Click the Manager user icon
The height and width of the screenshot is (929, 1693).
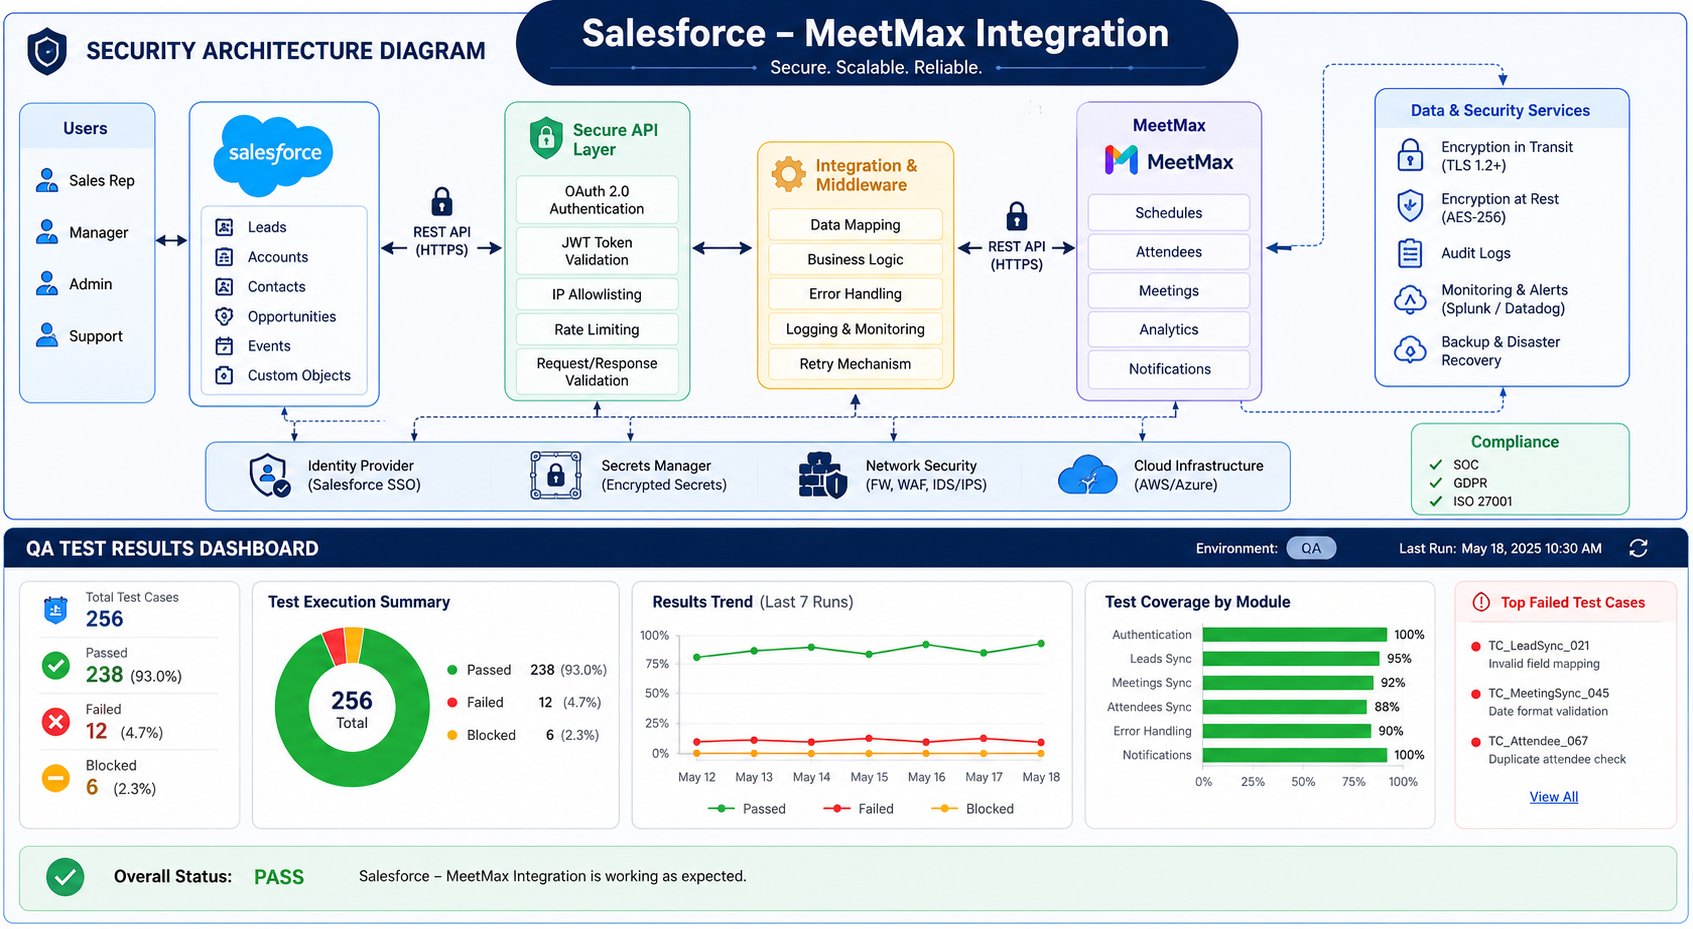(47, 232)
